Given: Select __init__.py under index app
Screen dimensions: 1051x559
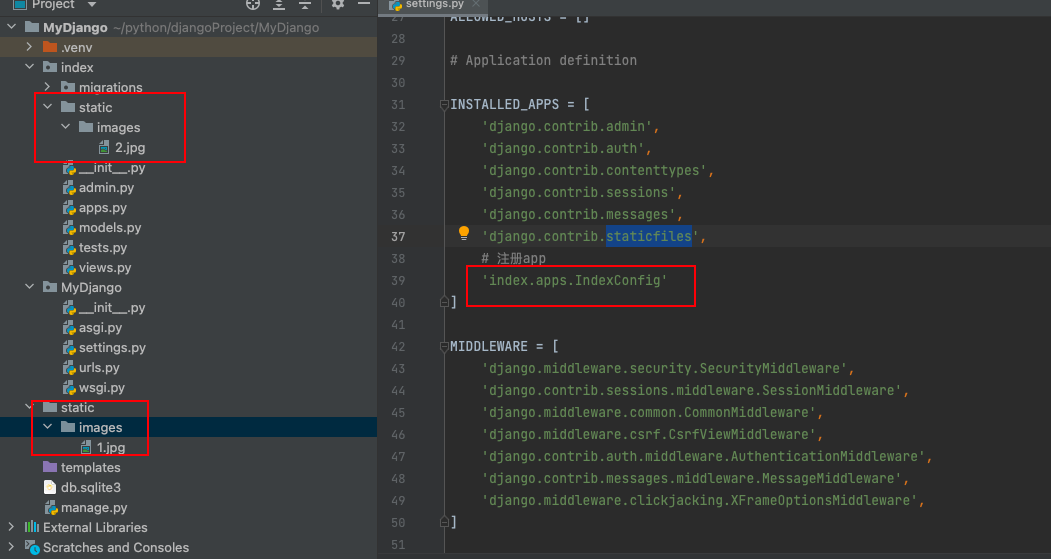Looking at the screenshot, I should click(x=112, y=168).
